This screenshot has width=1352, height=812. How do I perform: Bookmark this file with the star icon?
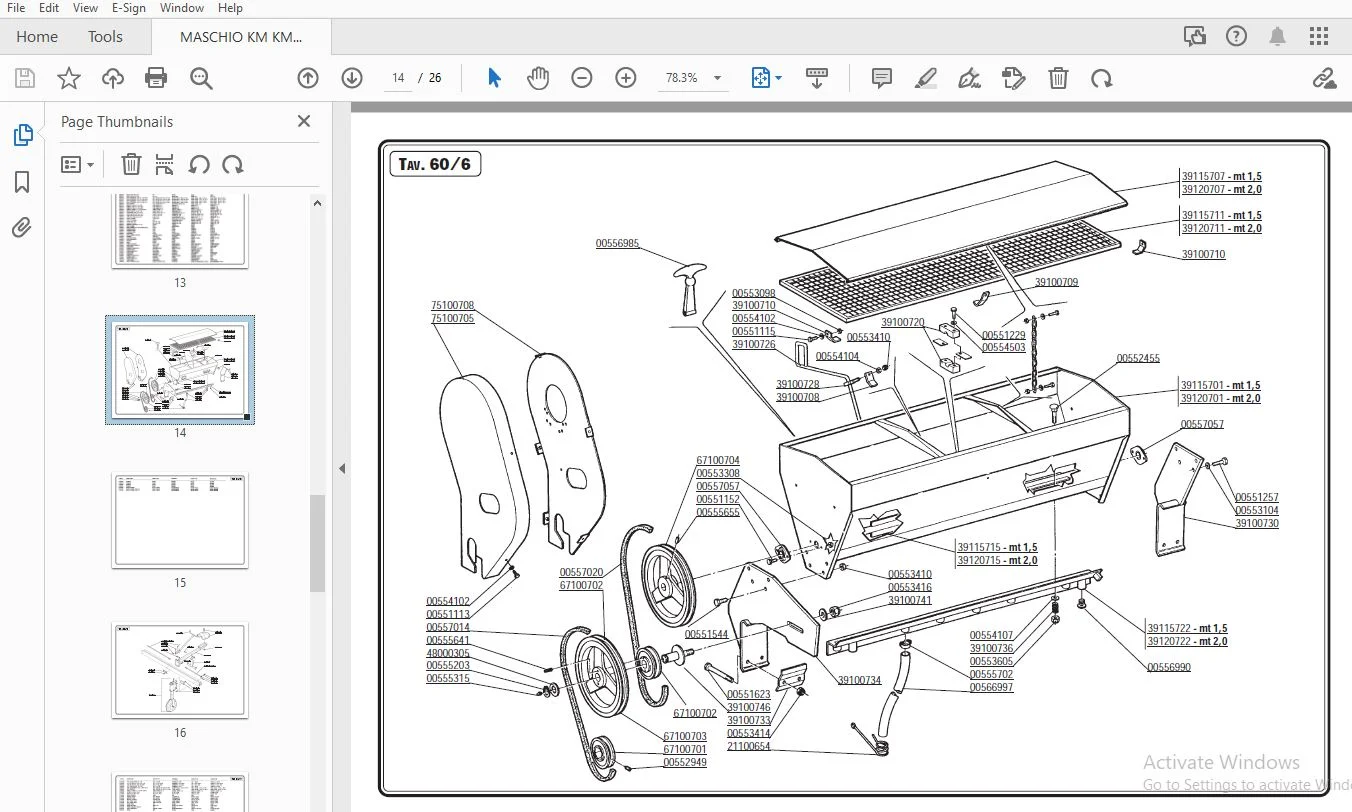[69, 78]
